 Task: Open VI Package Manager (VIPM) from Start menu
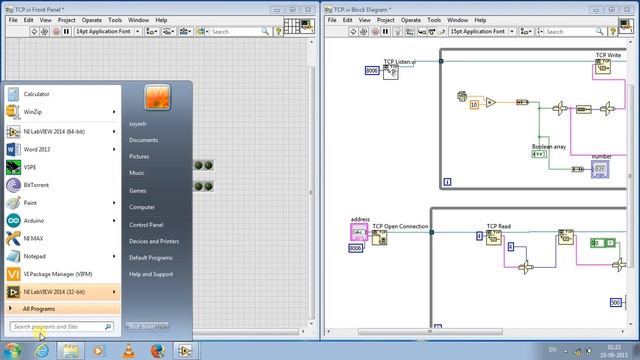(63, 274)
